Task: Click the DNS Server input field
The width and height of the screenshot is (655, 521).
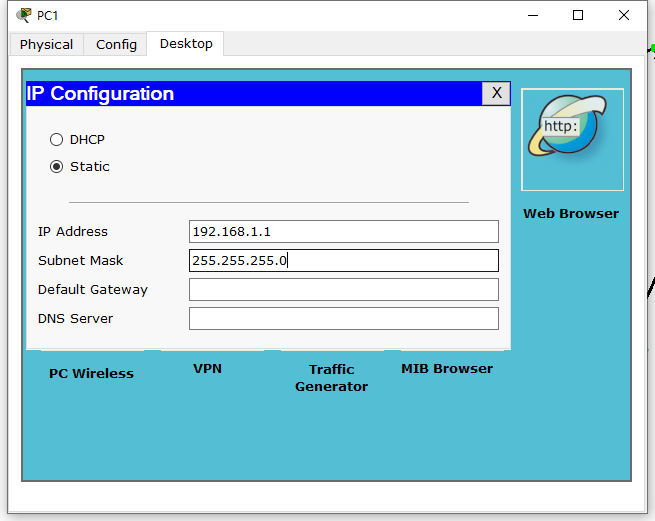Action: coord(344,318)
